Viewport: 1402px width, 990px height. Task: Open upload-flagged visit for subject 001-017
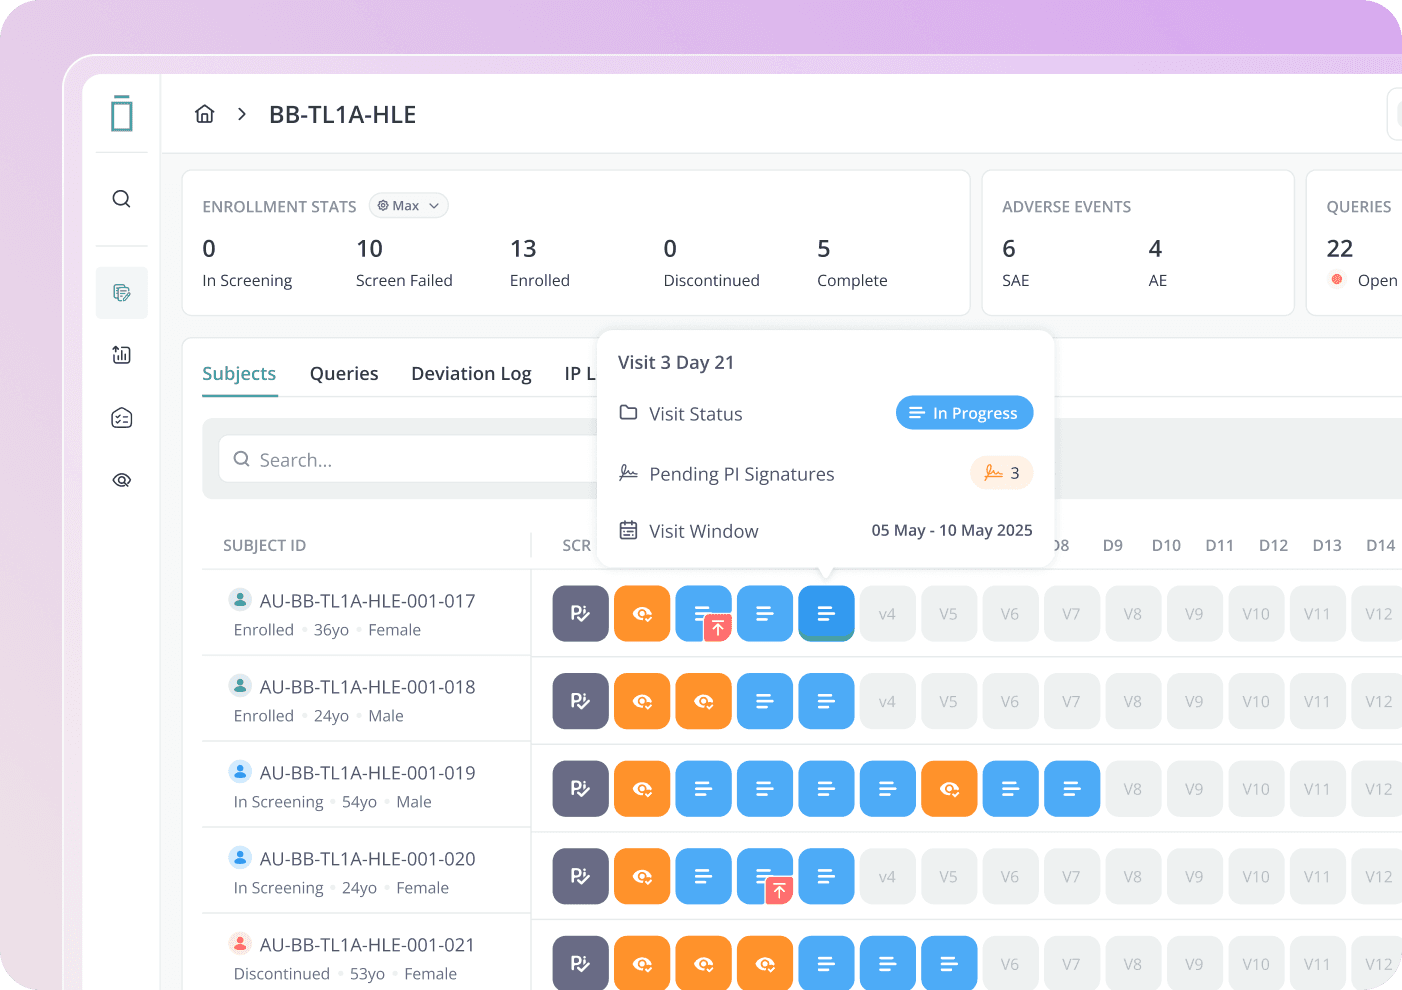tap(704, 614)
